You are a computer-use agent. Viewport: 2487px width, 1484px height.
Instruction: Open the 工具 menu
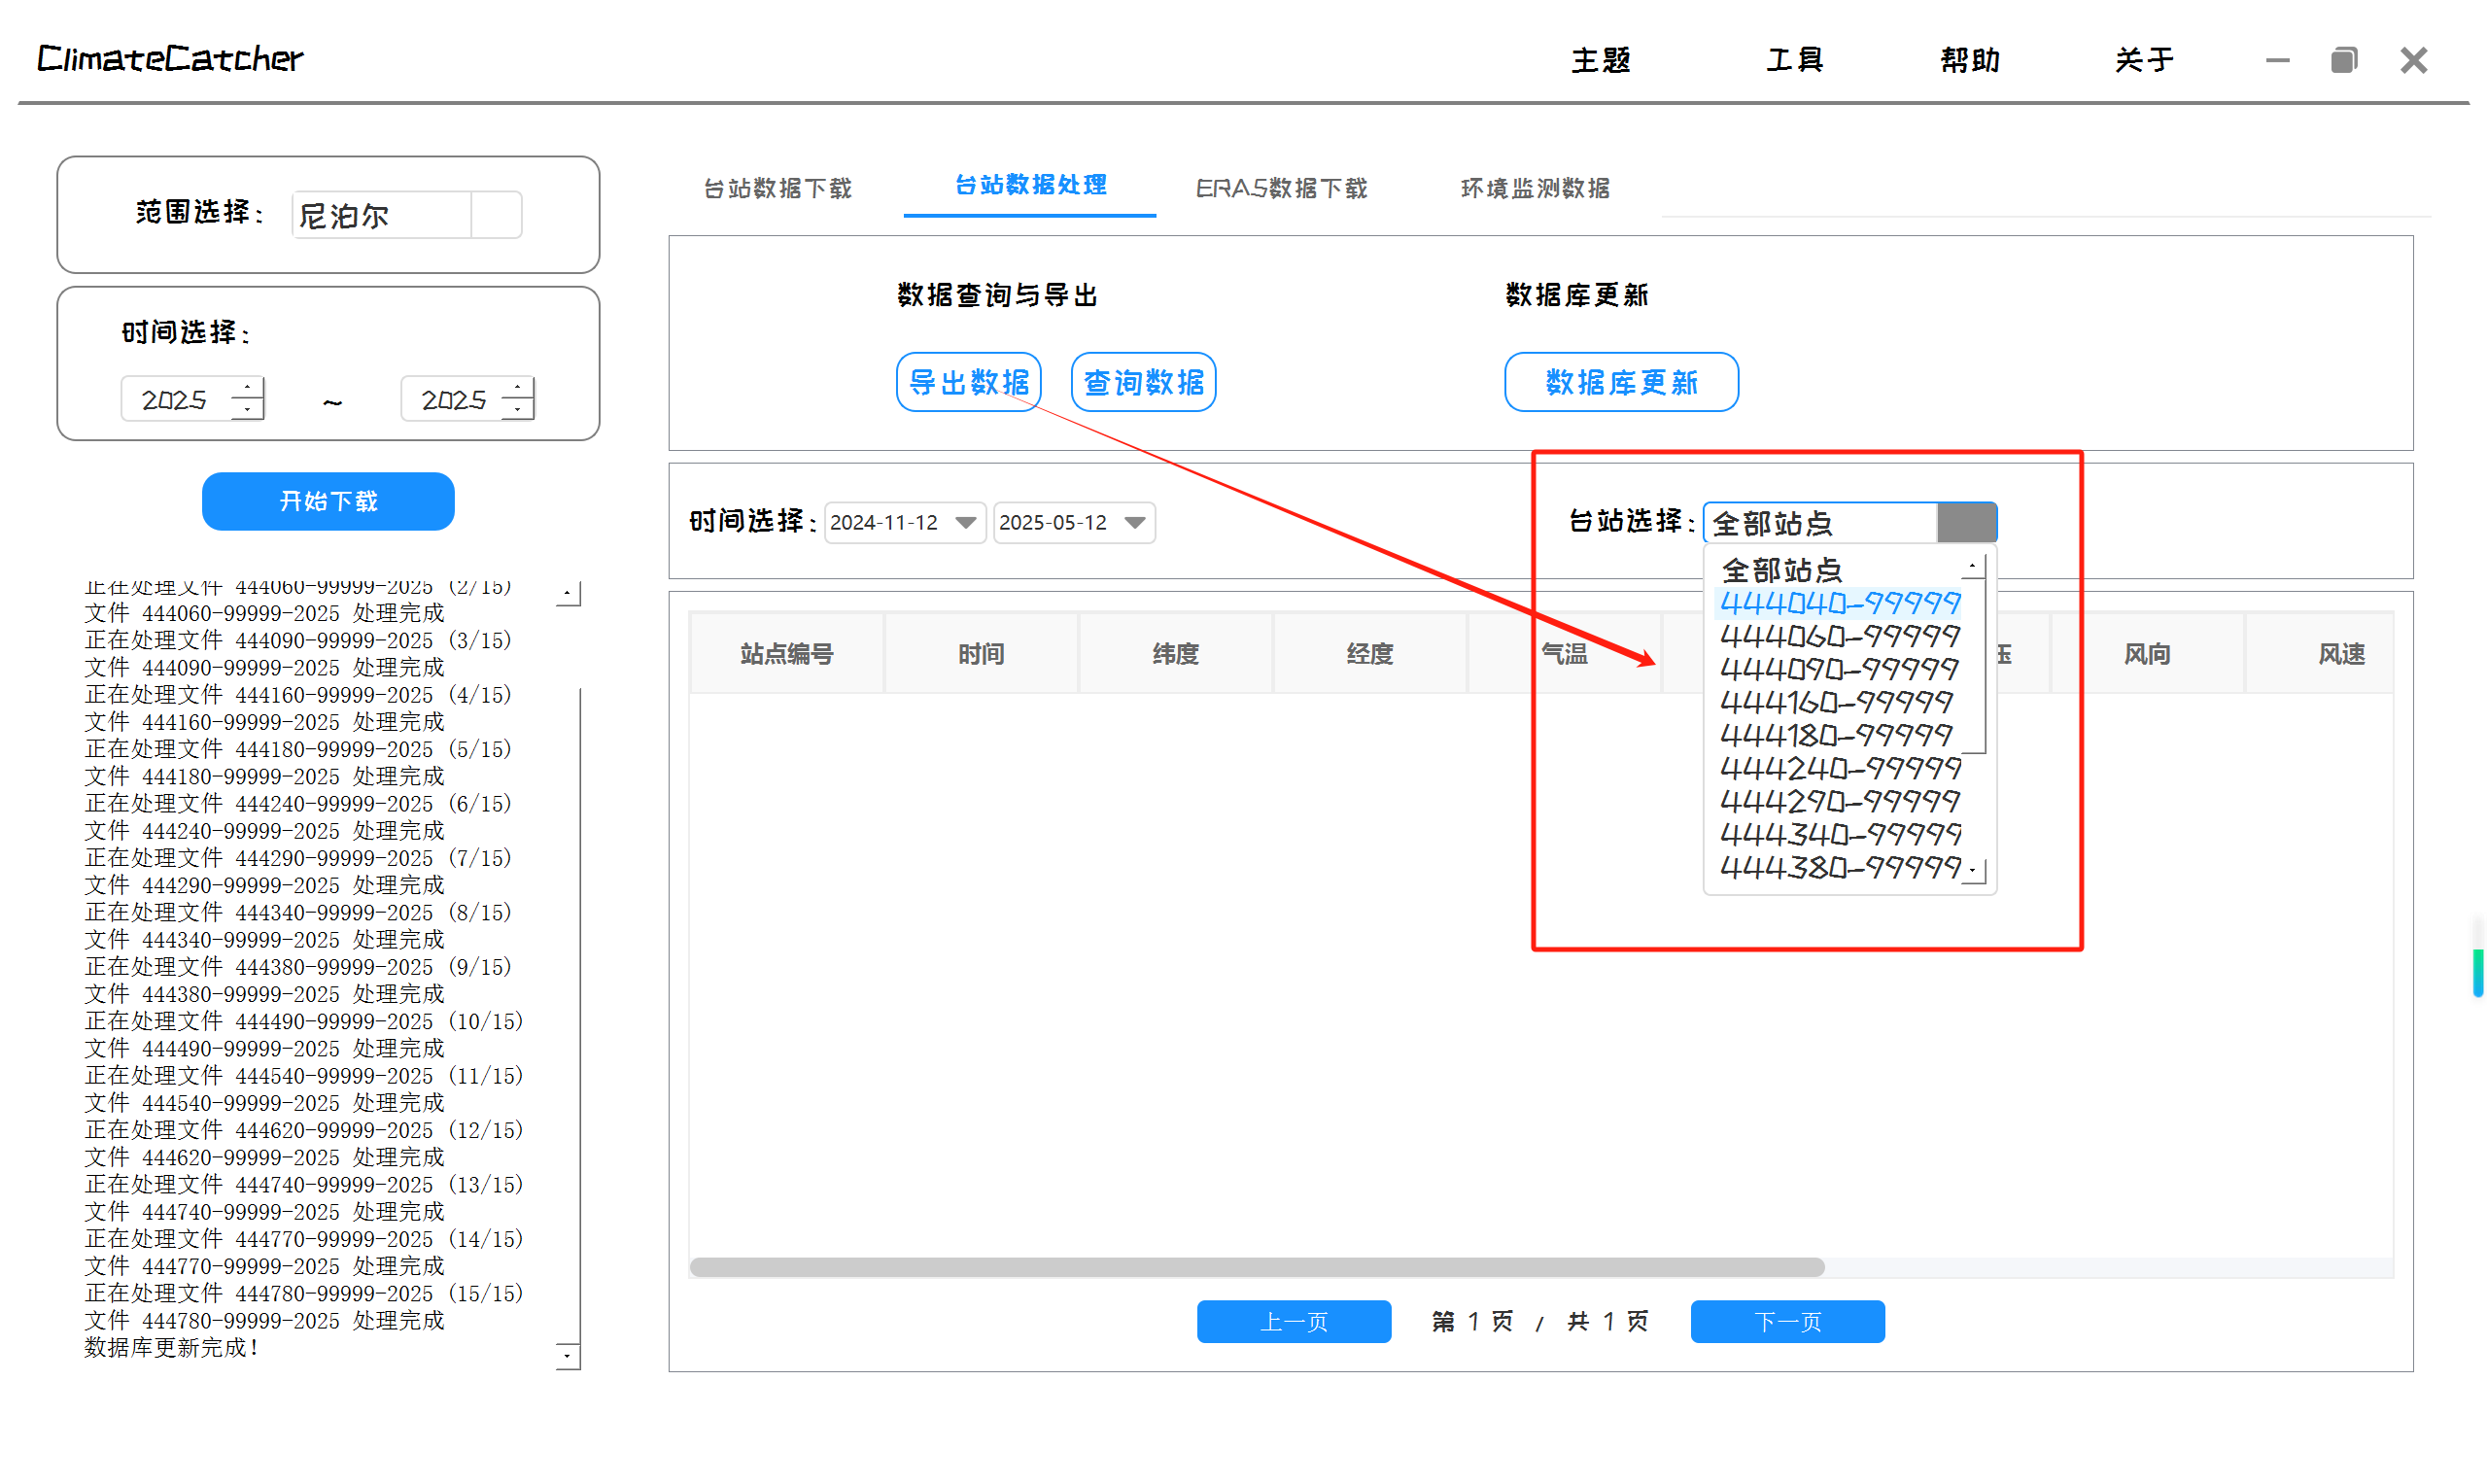(x=1794, y=60)
